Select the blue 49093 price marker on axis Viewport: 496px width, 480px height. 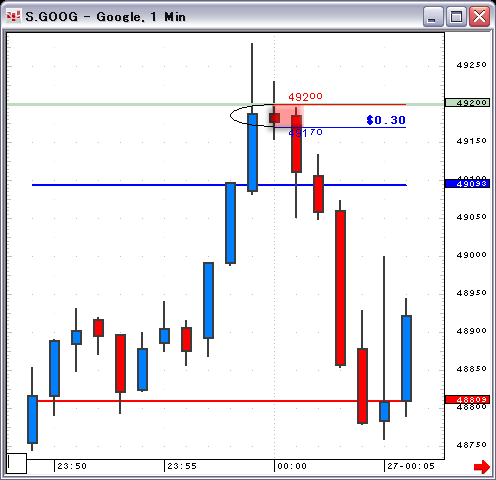[467, 183]
